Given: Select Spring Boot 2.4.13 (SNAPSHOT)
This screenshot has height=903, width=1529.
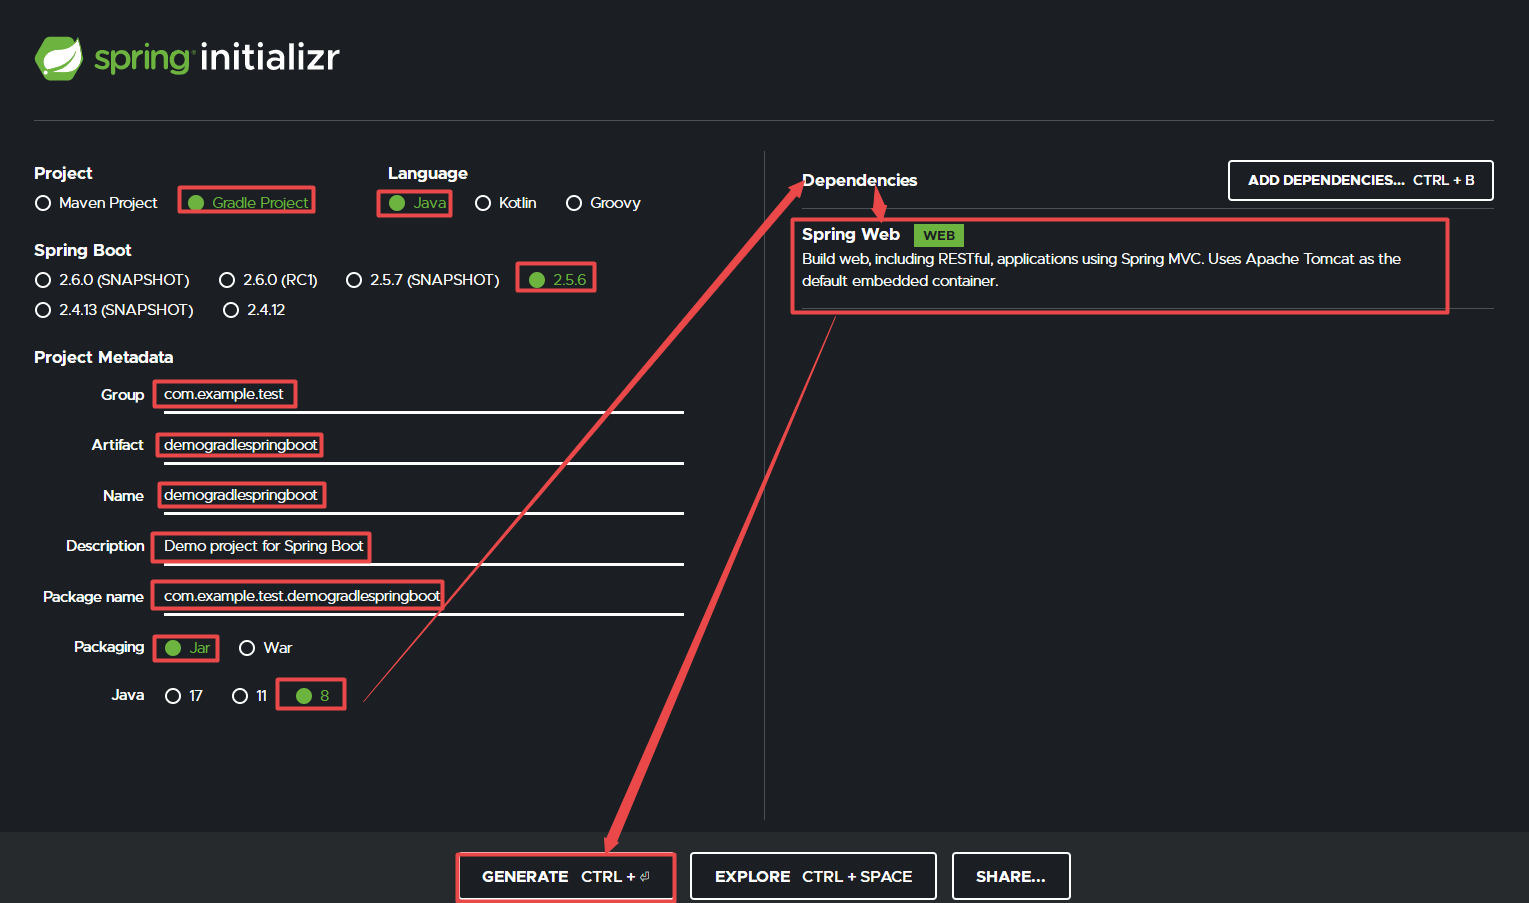Looking at the screenshot, I should (114, 310).
